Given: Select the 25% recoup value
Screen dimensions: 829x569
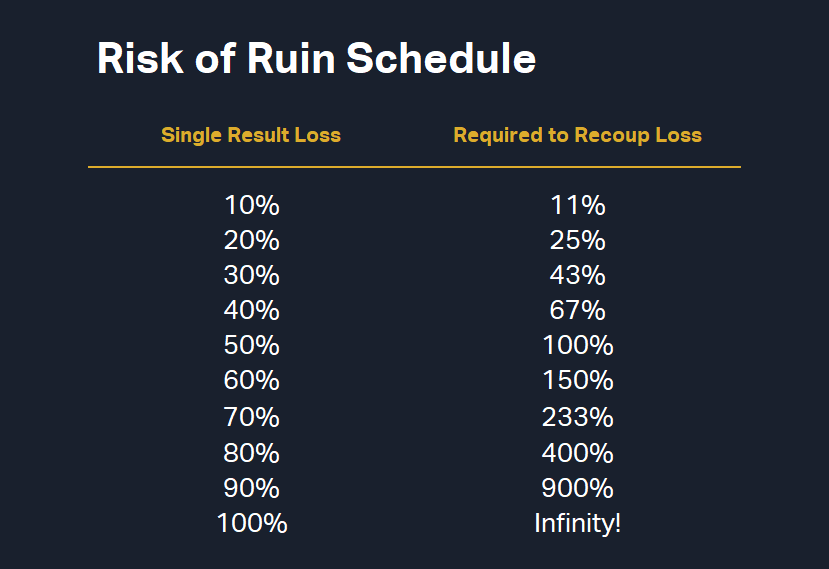Looking at the screenshot, I should coord(577,241).
